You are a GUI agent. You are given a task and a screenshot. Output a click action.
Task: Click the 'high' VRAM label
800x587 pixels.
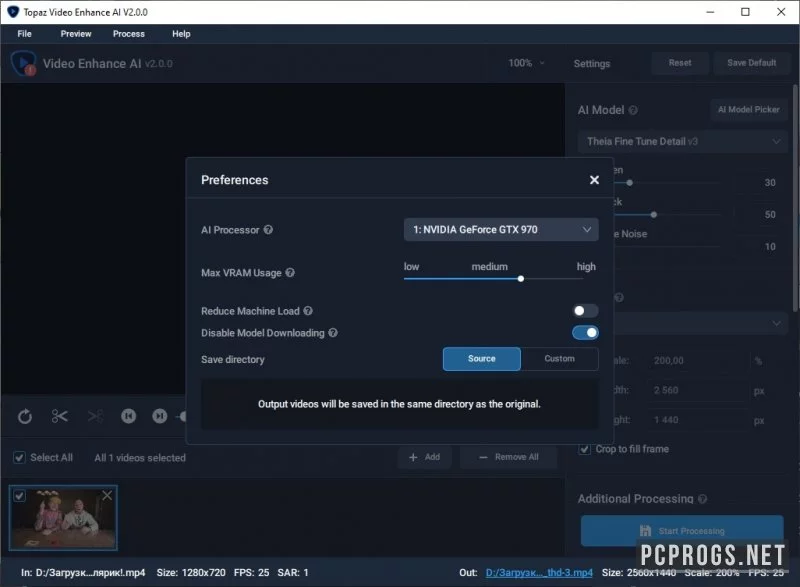pos(586,267)
